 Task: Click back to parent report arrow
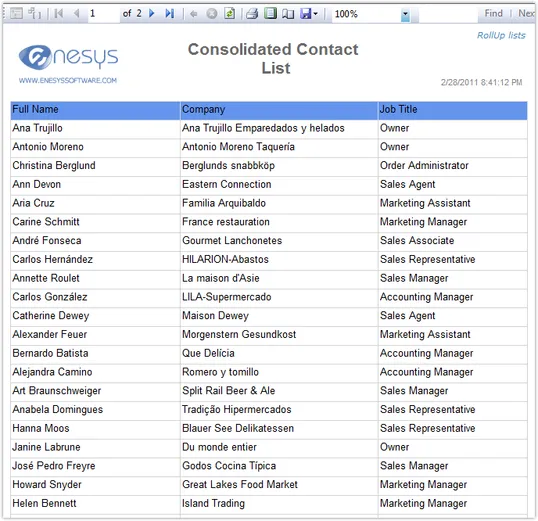194,14
